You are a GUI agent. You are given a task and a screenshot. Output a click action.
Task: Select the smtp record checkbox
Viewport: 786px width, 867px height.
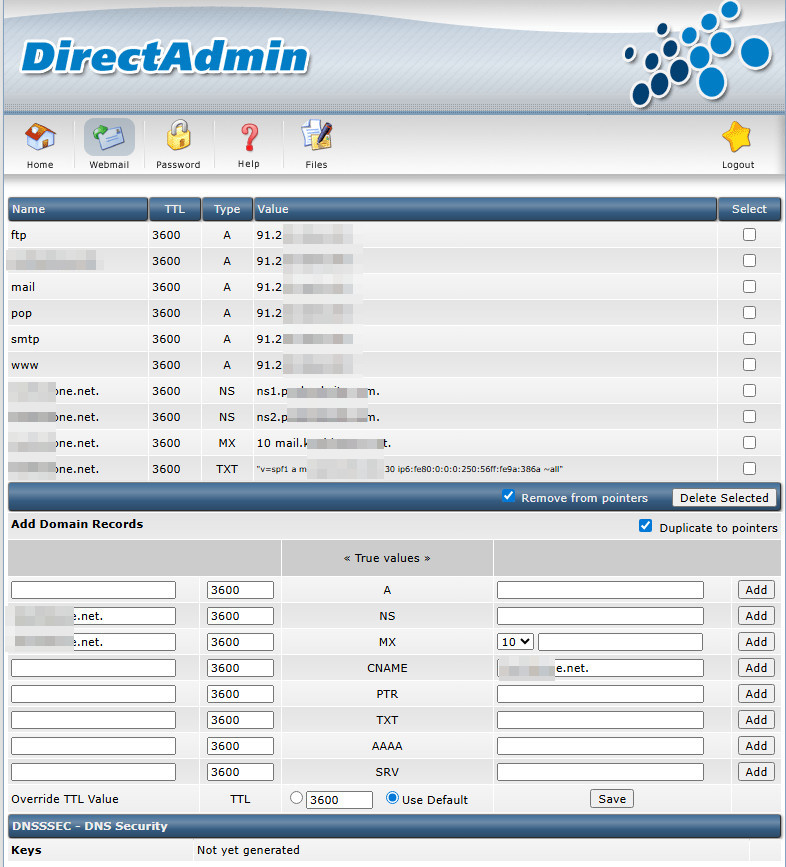tap(749, 339)
